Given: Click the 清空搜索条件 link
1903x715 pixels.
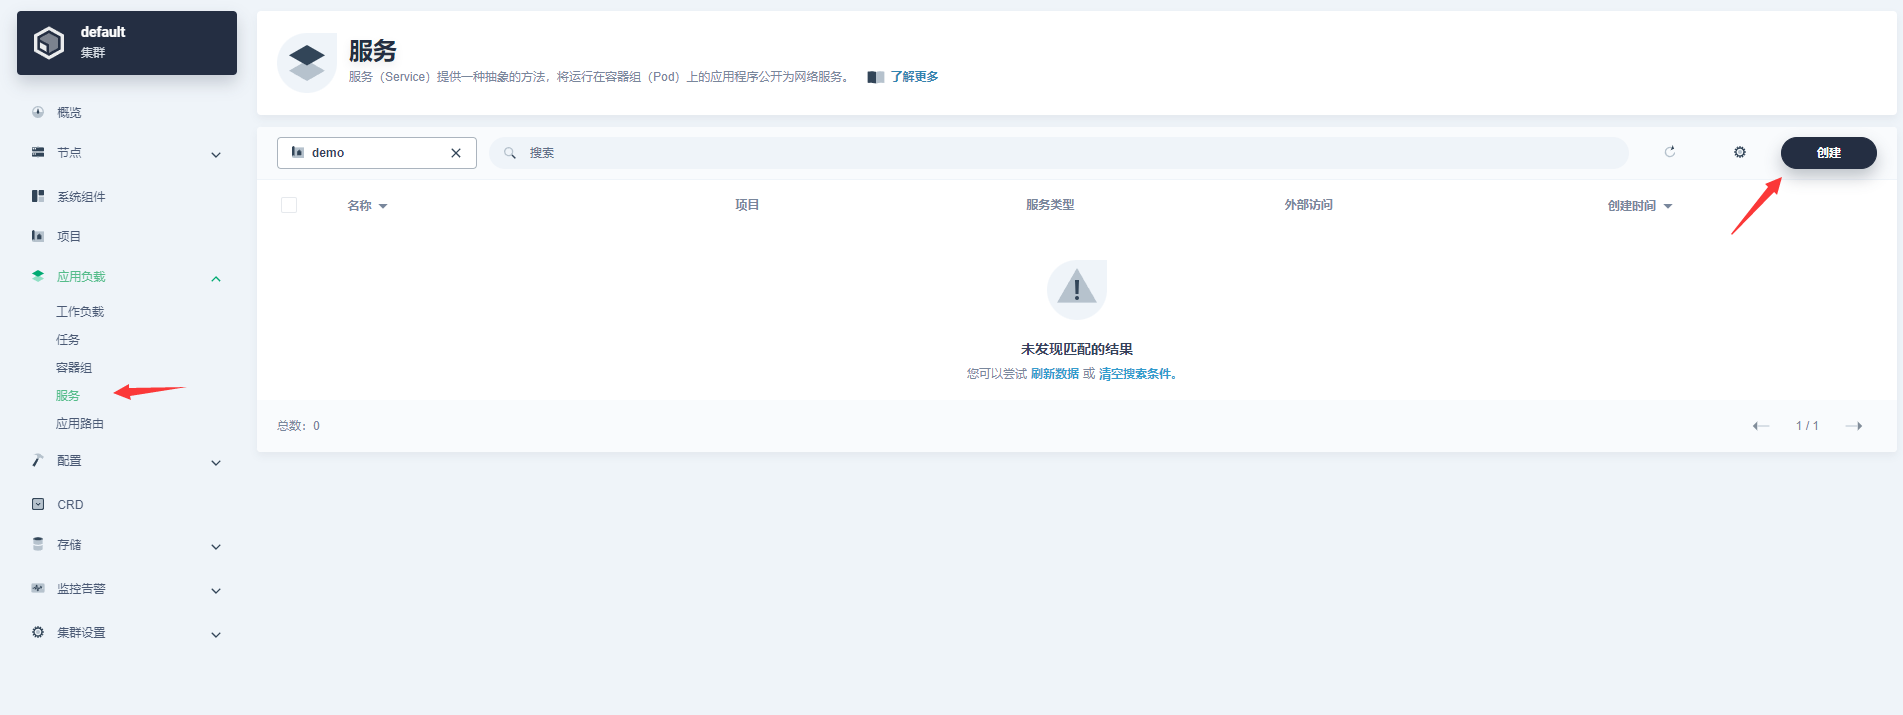Looking at the screenshot, I should pos(1135,374).
